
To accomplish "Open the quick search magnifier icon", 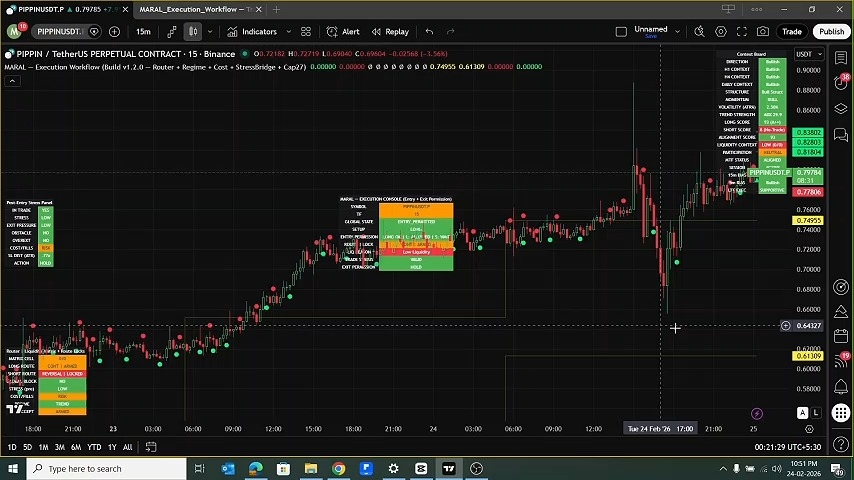I will 699,32.
